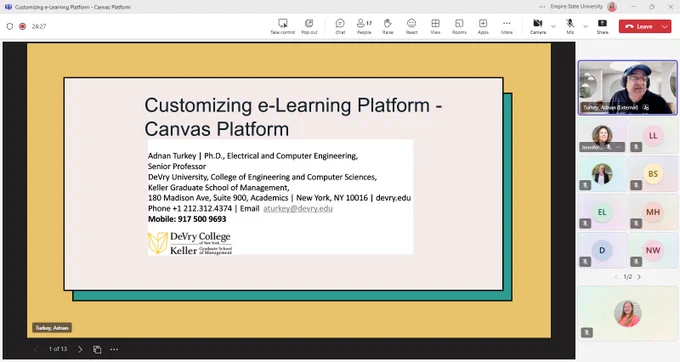Open the slide grid view icon
Image resolution: width=680 pixels, height=362 pixels.
coord(97,349)
